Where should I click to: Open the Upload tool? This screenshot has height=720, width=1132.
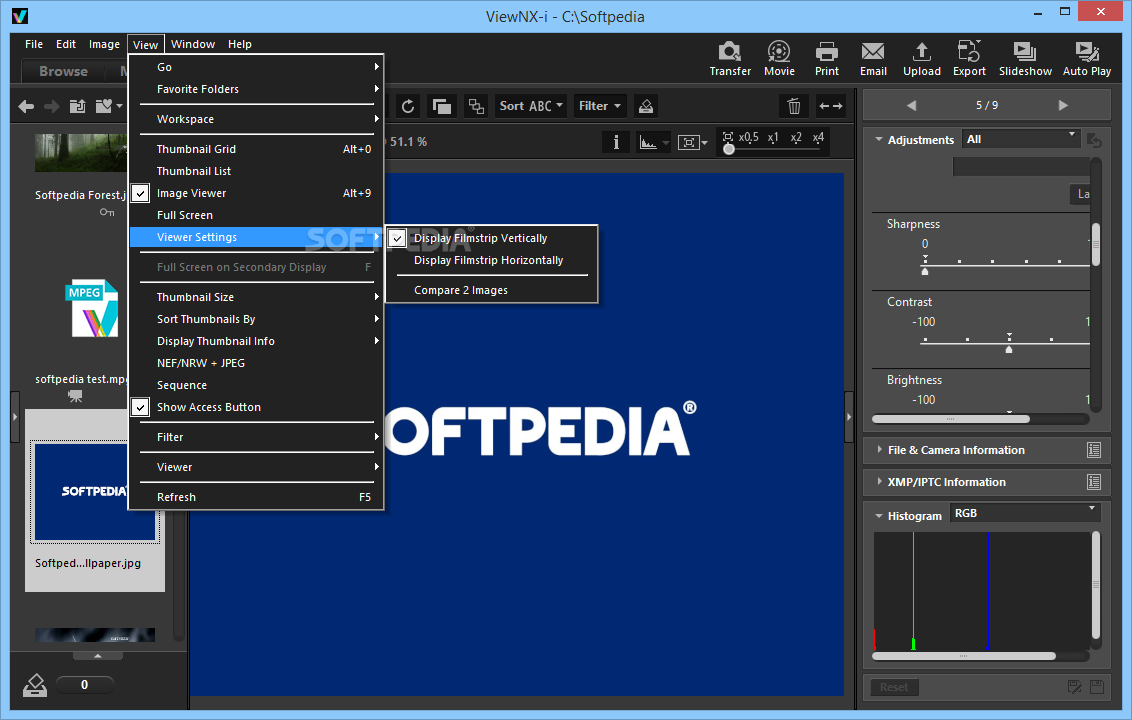[x=921, y=58]
